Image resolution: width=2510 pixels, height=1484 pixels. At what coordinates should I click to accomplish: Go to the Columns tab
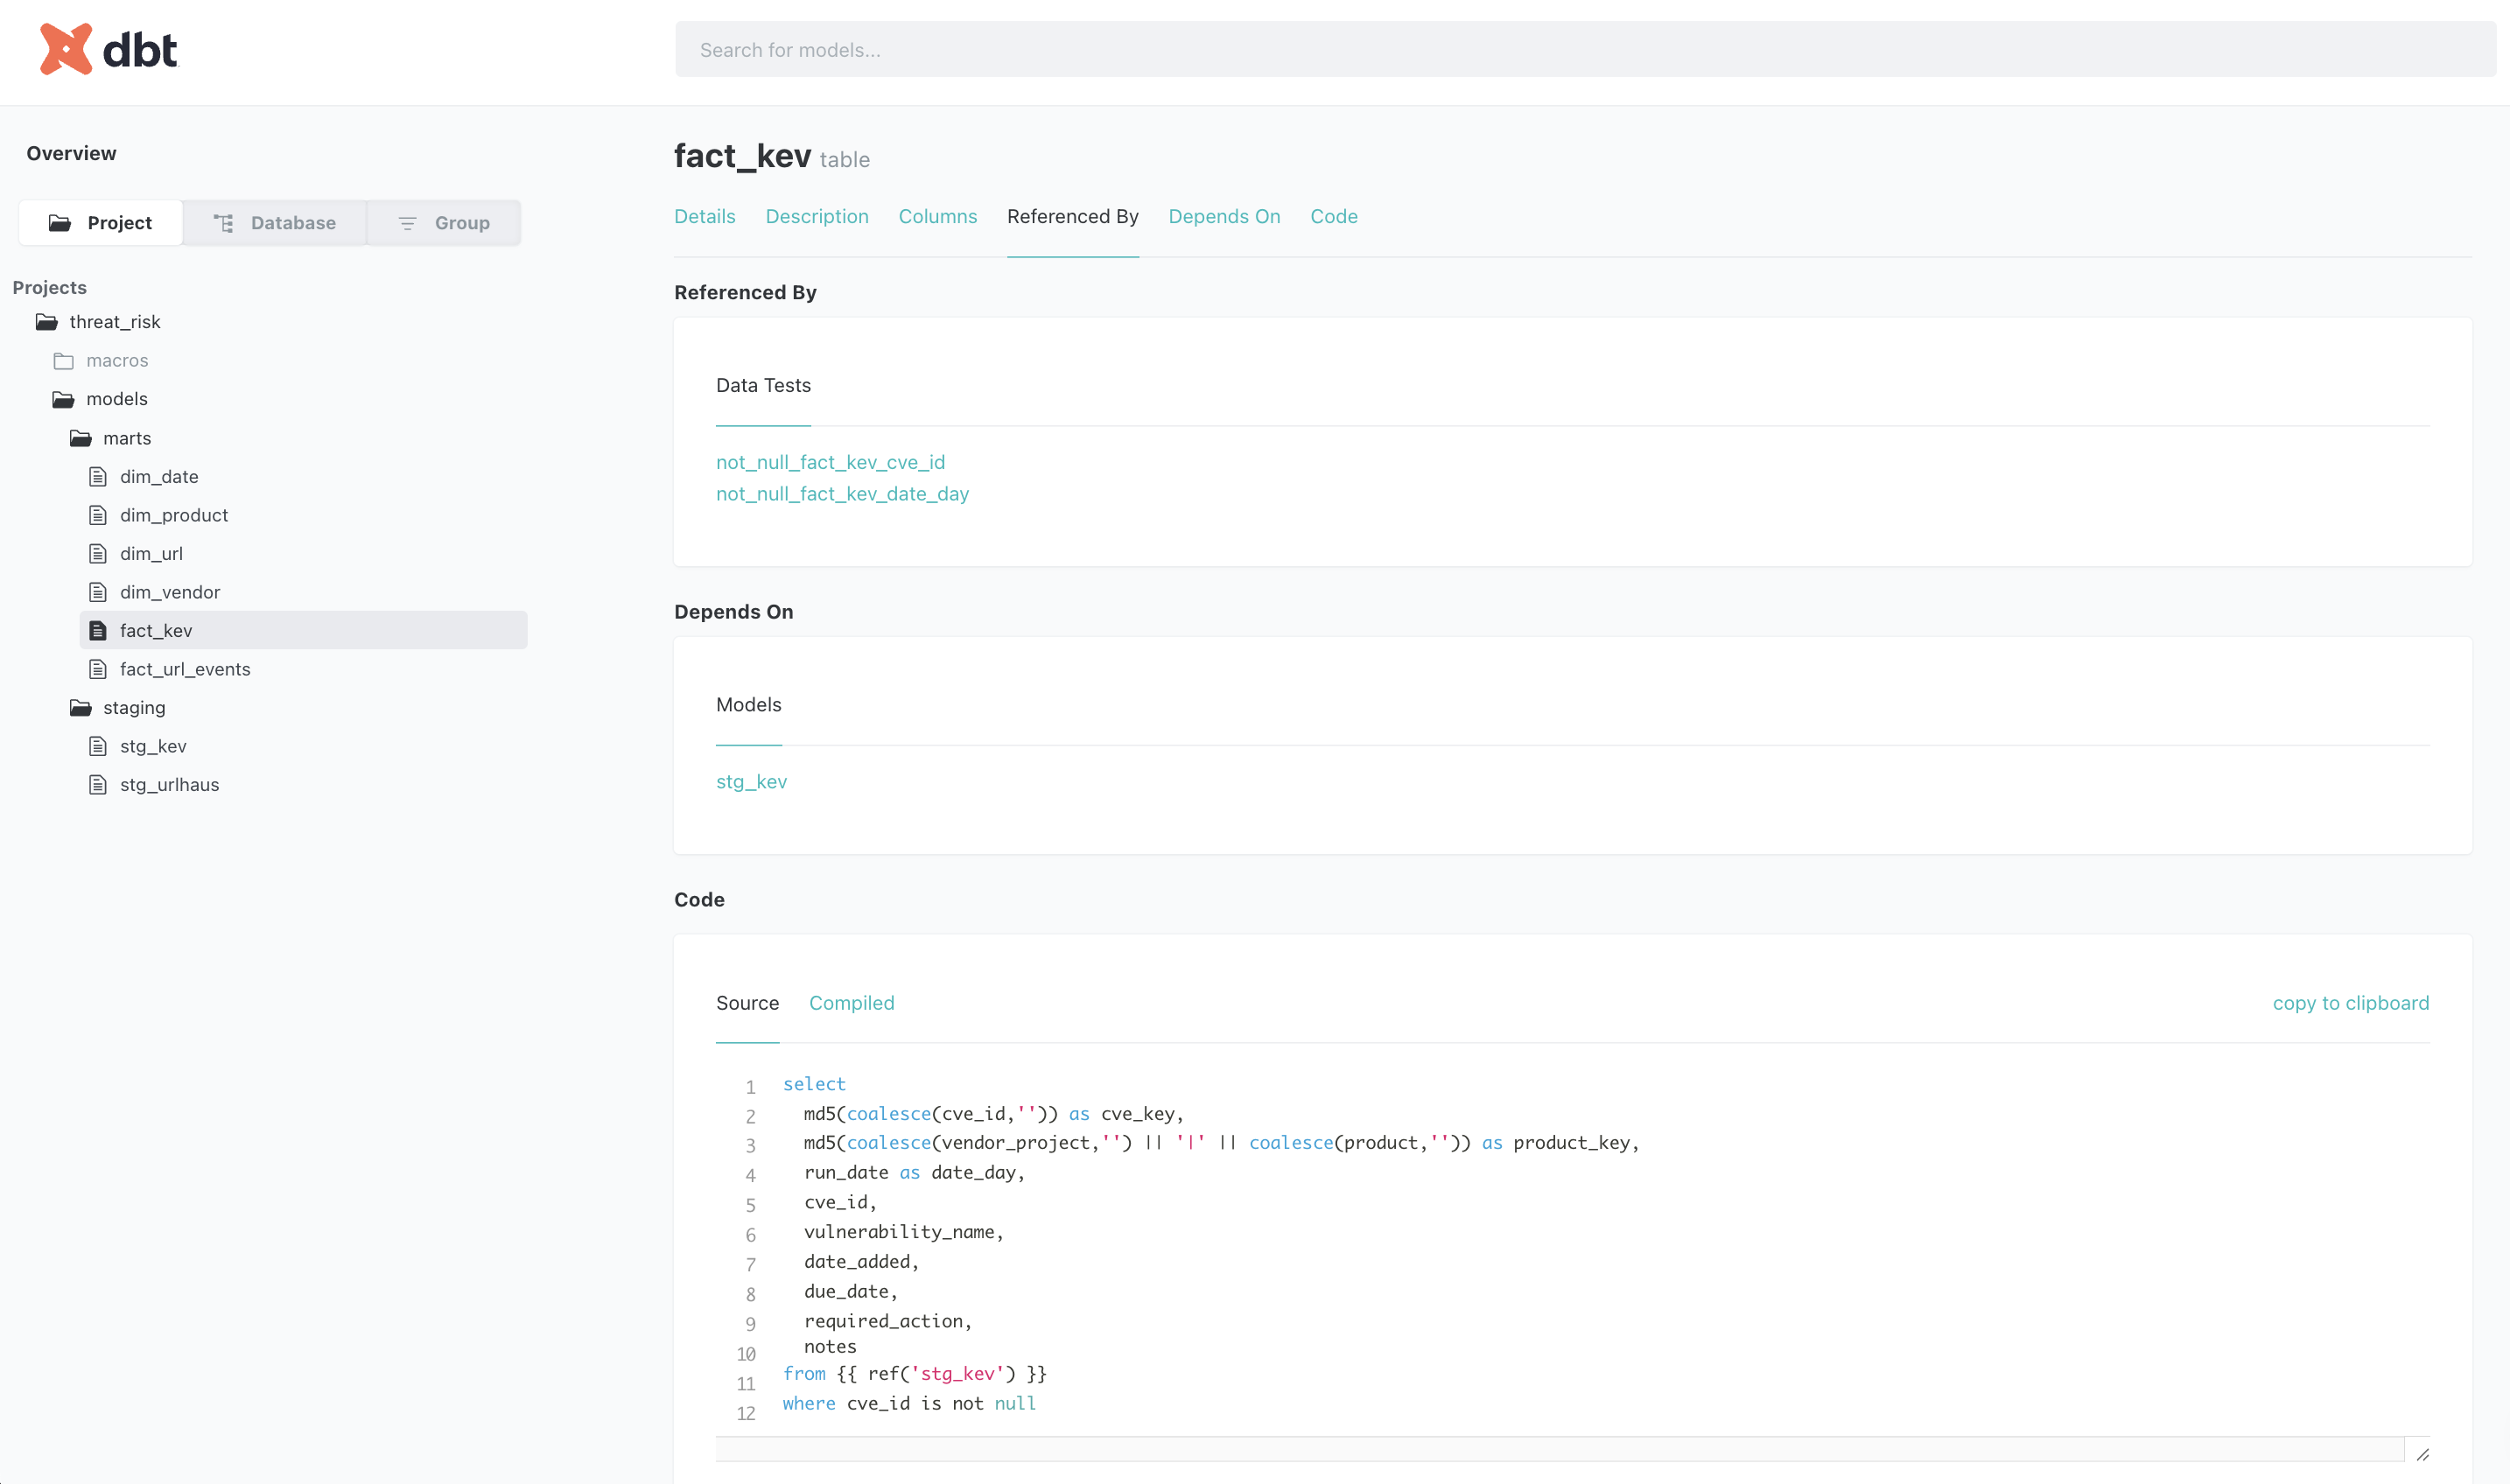938,217
